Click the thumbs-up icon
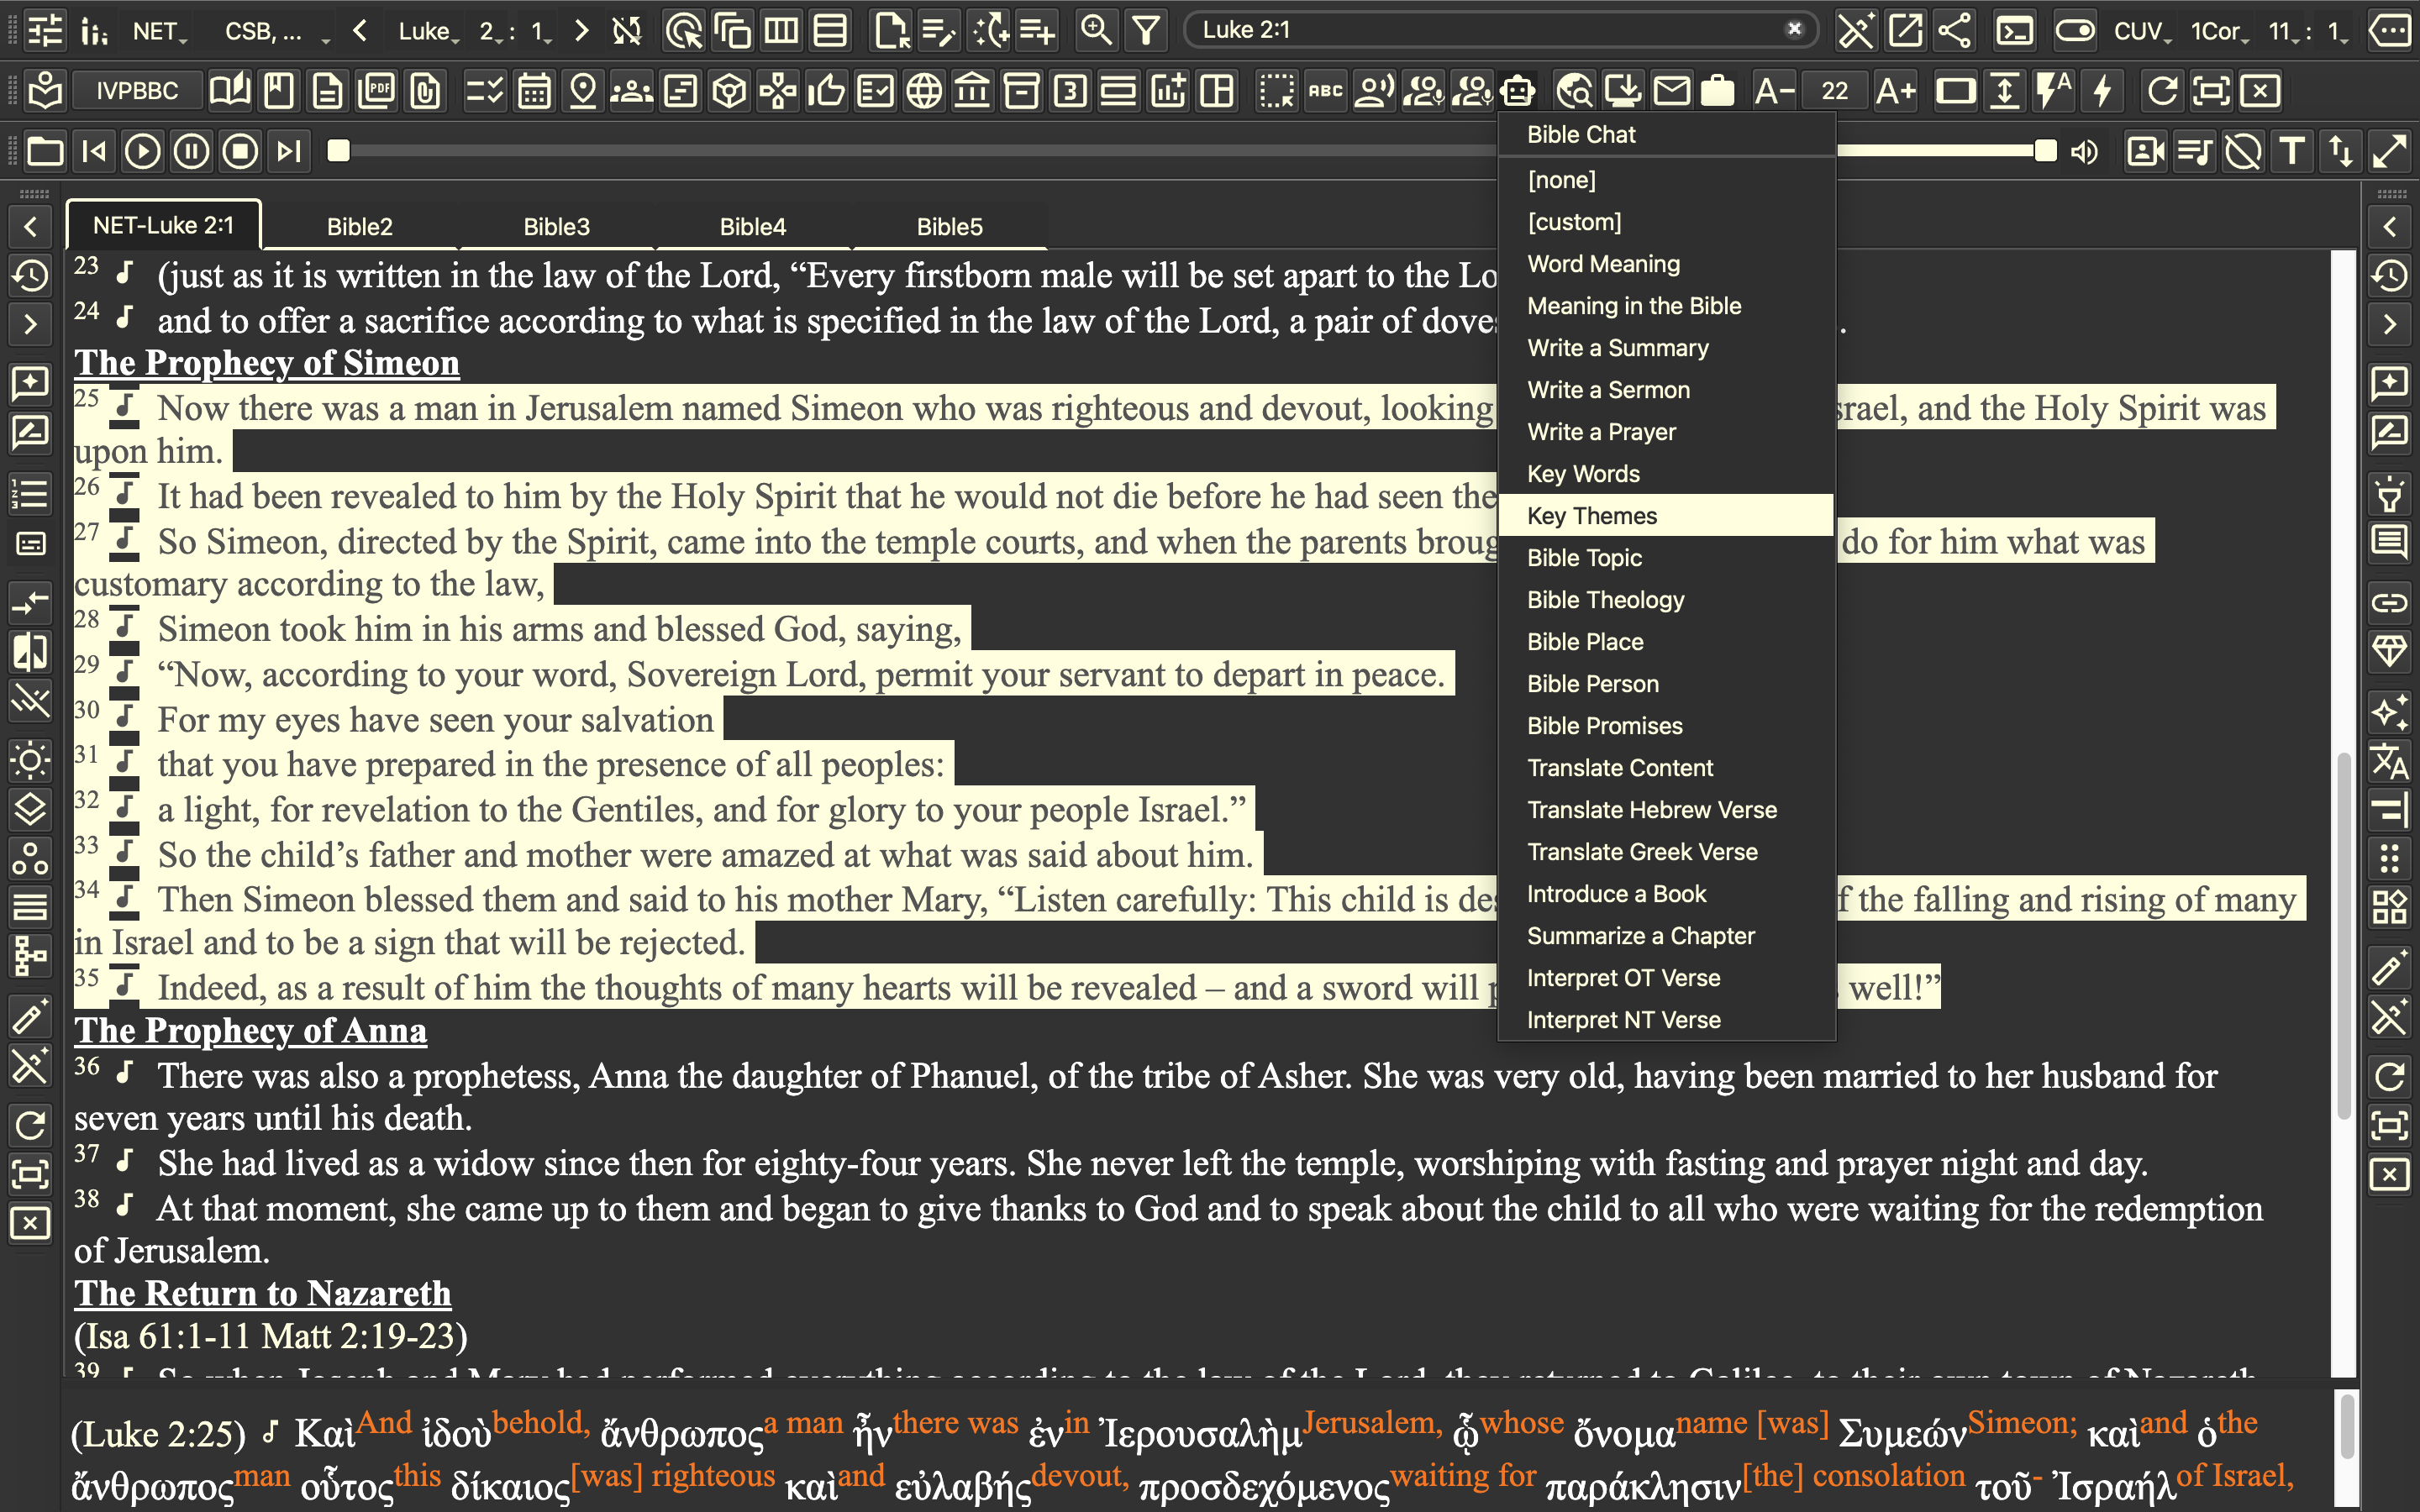The height and width of the screenshot is (1512, 2420). (826, 91)
